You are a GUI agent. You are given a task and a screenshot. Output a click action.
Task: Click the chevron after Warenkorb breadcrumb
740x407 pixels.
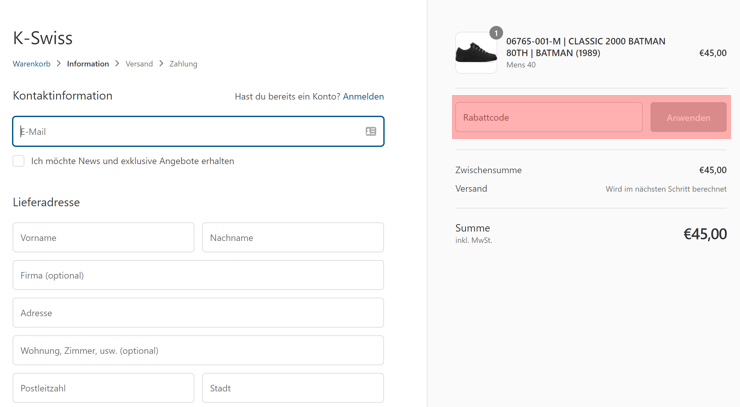[x=59, y=63]
